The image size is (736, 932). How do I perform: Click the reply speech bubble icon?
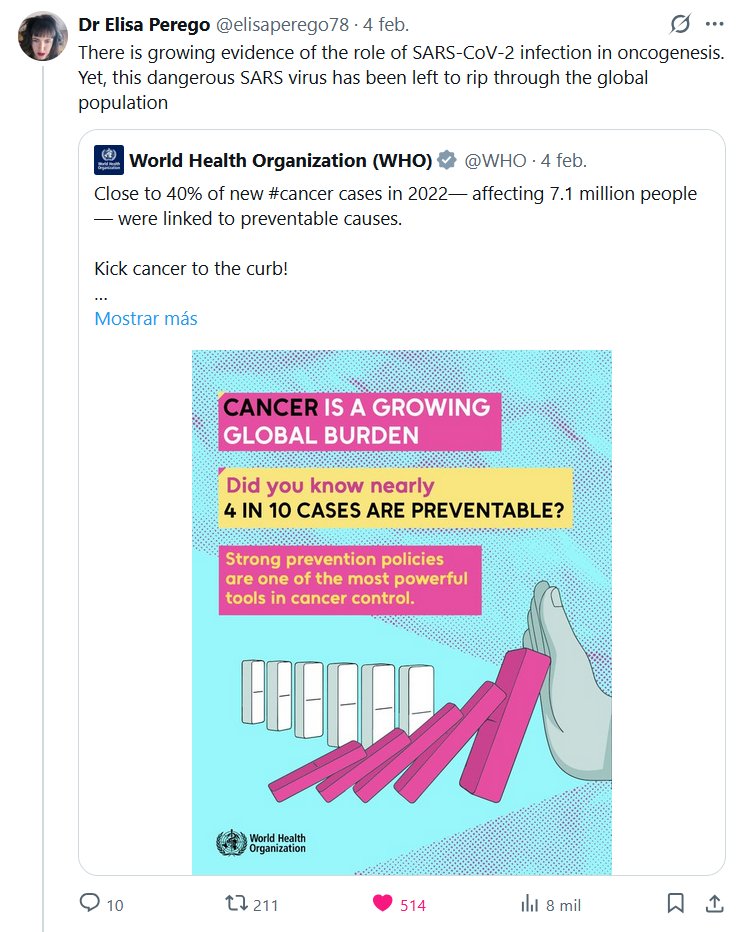[90, 904]
